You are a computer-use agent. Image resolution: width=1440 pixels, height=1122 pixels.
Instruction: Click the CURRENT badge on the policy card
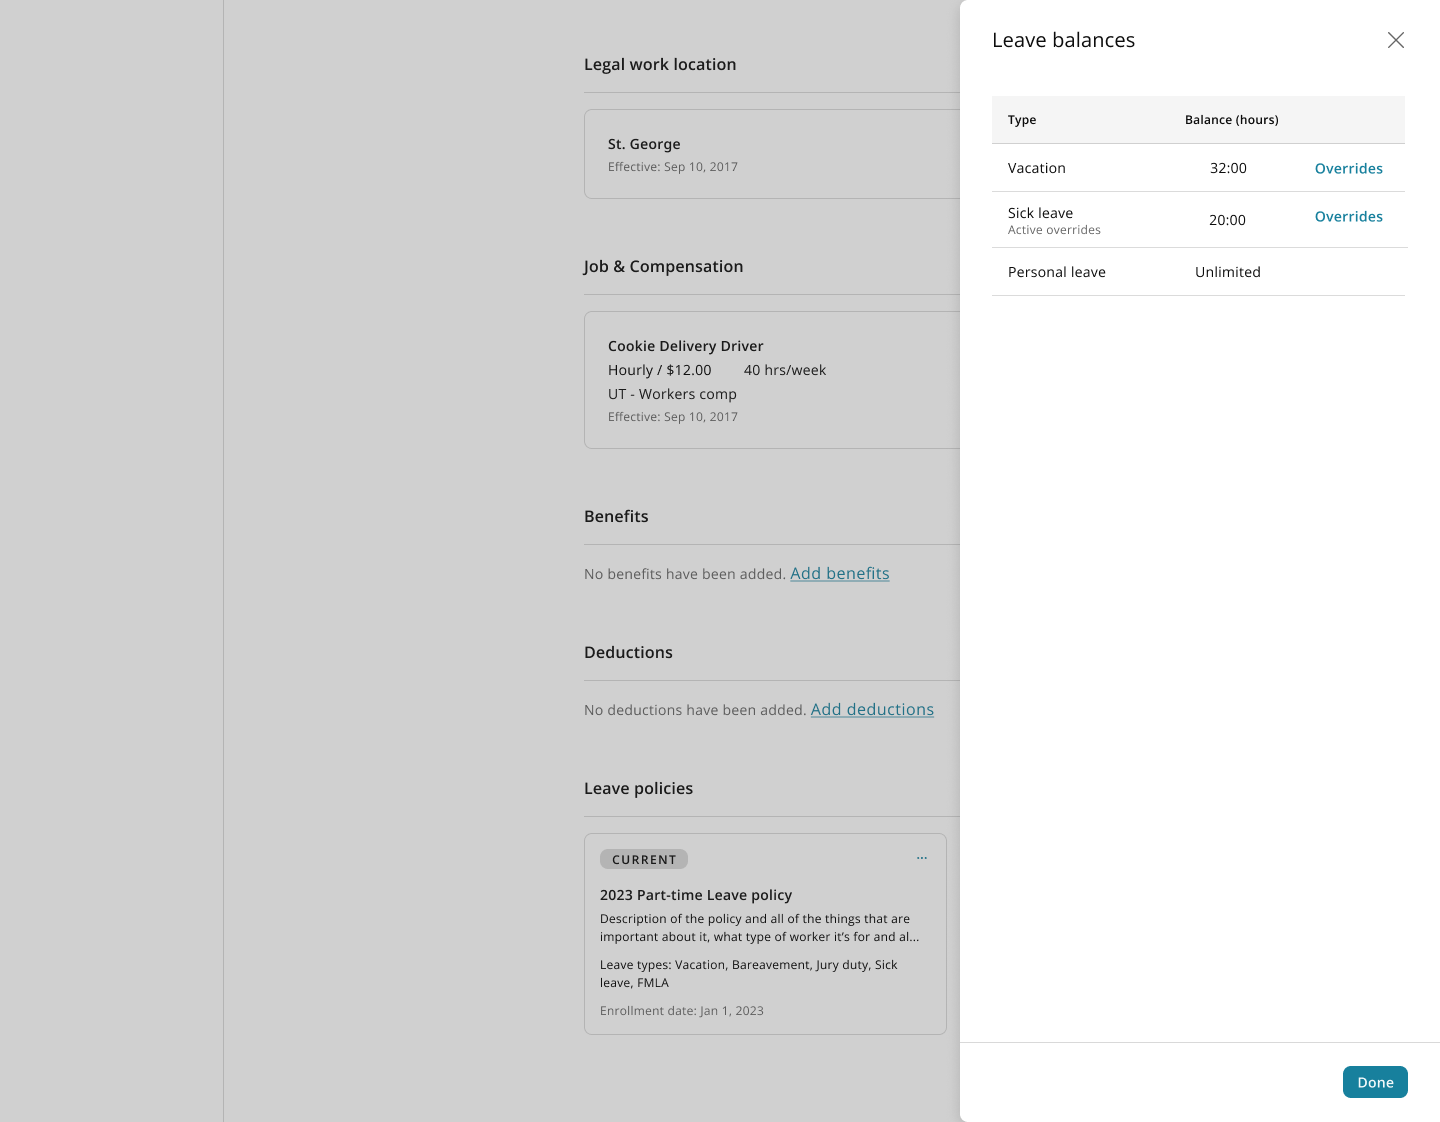coord(644,859)
